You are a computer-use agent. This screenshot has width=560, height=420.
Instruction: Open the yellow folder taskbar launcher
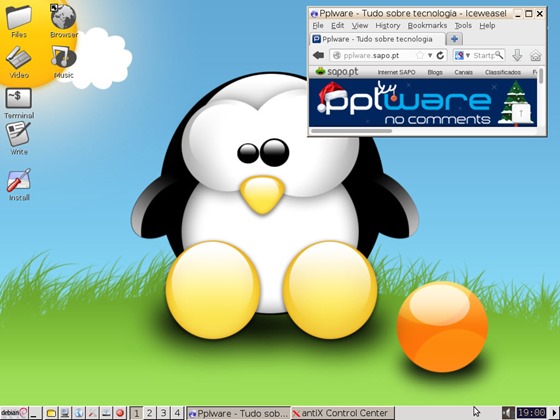[x=51, y=413]
